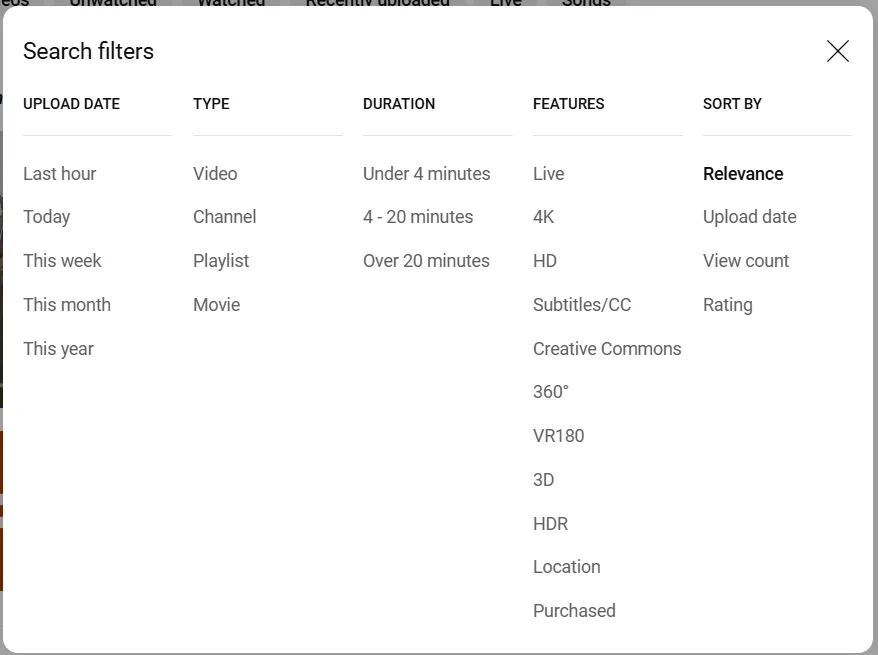Close the Search filters dialog
The width and height of the screenshot is (878, 655).
coord(838,51)
